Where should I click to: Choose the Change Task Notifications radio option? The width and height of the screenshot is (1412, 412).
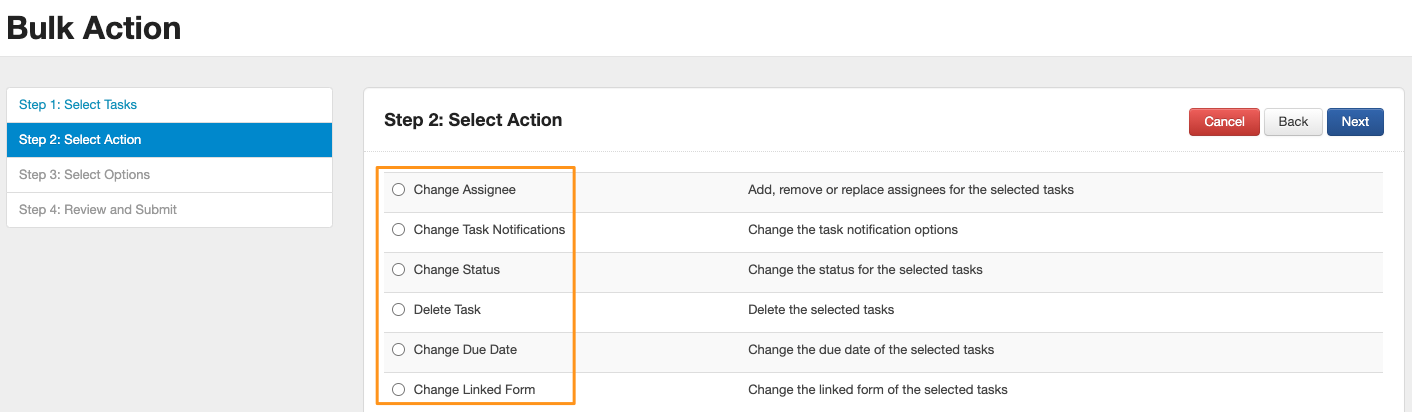pos(398,230)
